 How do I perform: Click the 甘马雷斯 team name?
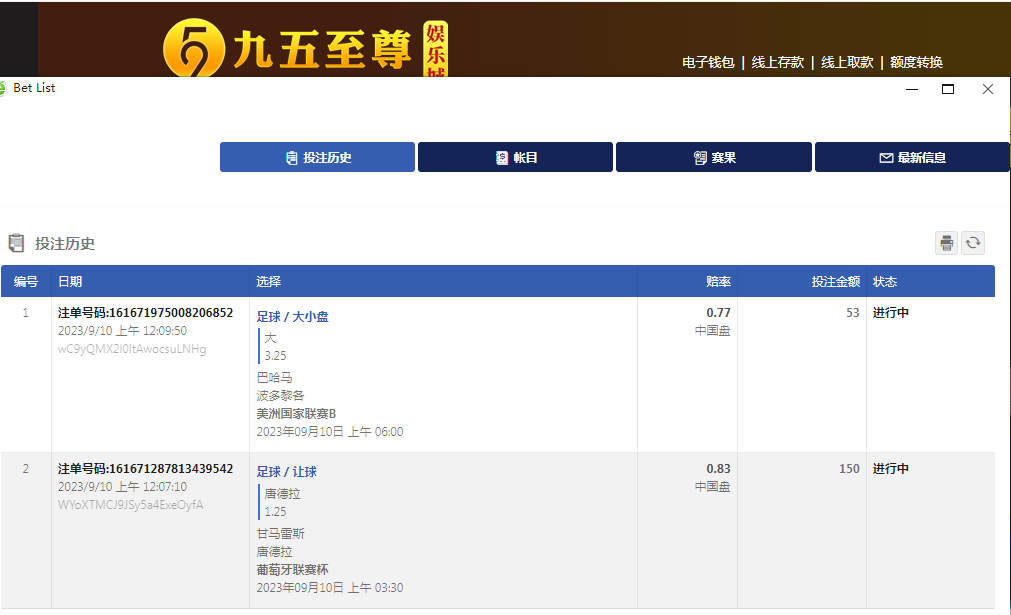pos(280,534)
